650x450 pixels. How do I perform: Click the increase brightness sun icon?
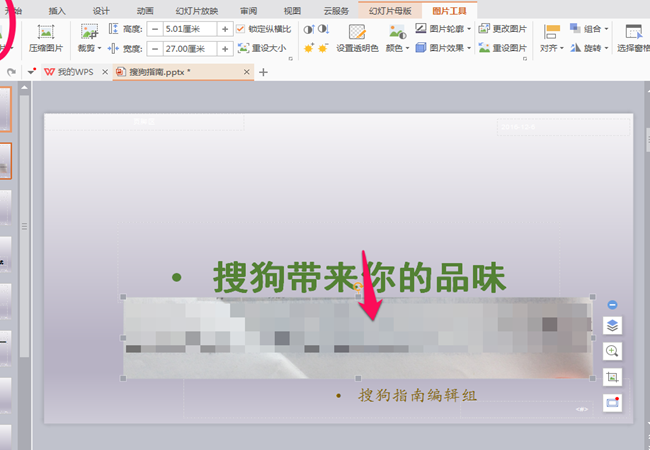pyautogui.click(x=309, y=48)
